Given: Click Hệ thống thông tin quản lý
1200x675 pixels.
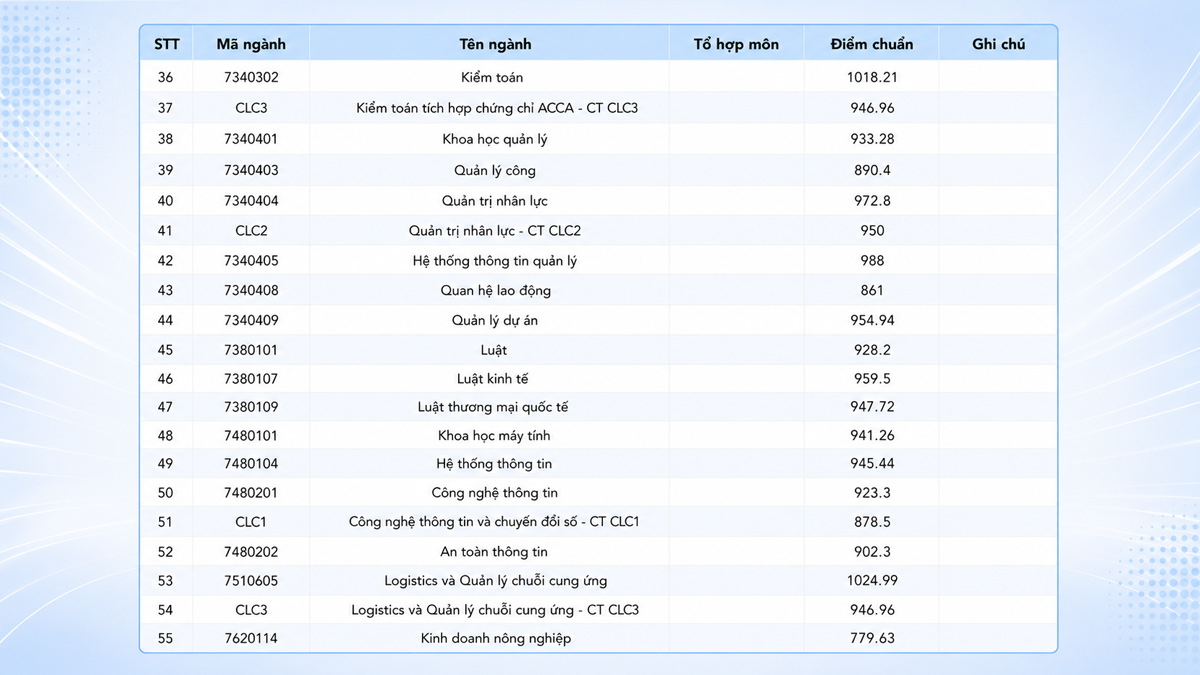Looking at the screenshot, I should pos(495,261).
